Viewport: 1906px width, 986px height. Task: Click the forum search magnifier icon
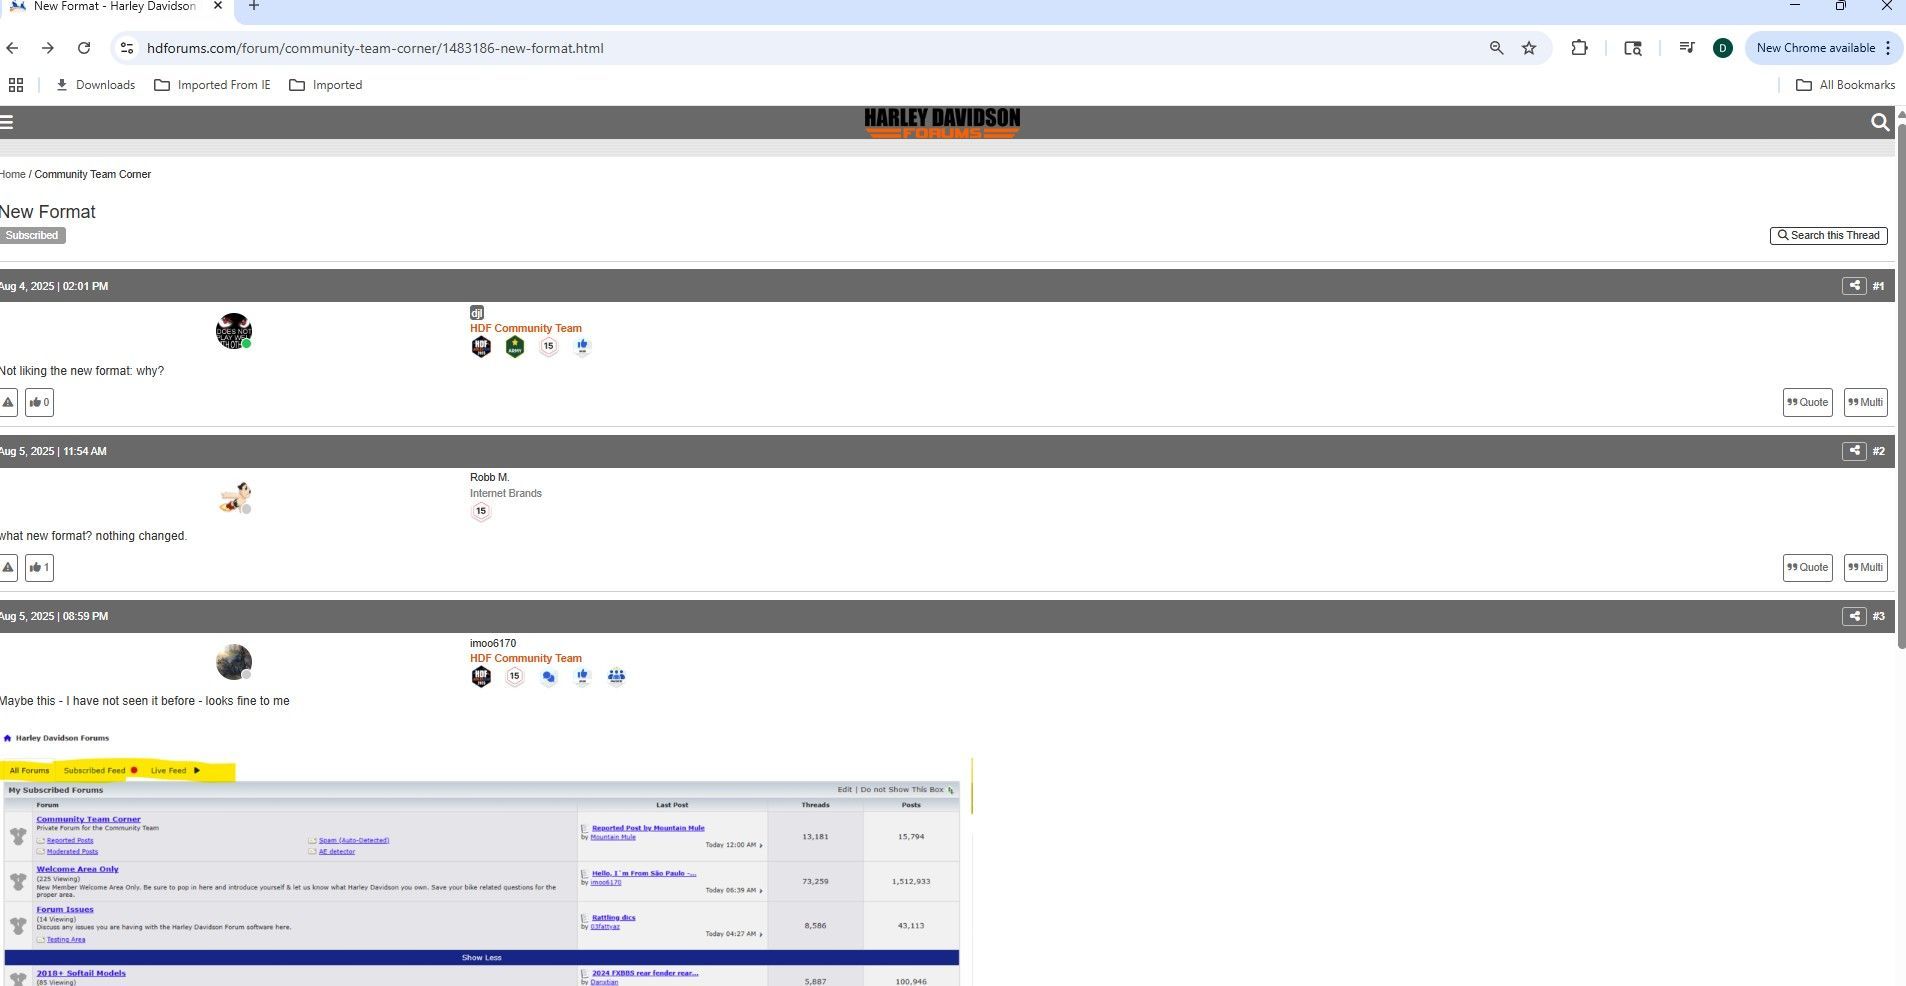(1879, 122)
